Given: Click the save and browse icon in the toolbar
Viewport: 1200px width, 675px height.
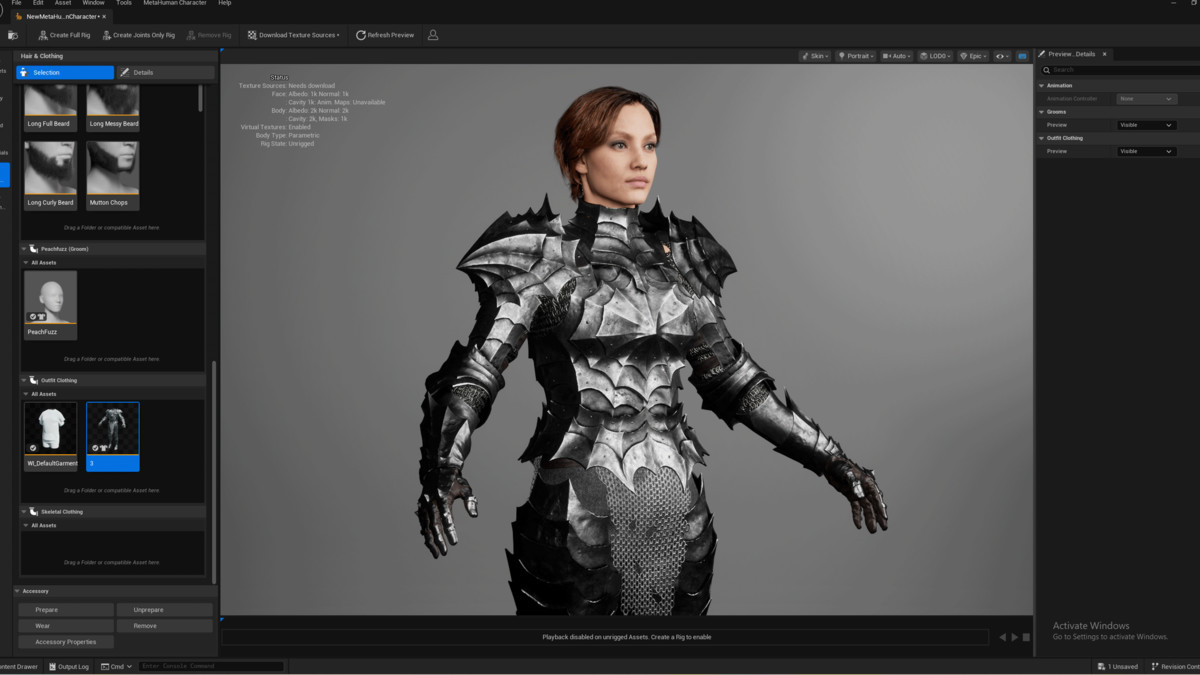Looking at the screenshot, I should (13, 35).
